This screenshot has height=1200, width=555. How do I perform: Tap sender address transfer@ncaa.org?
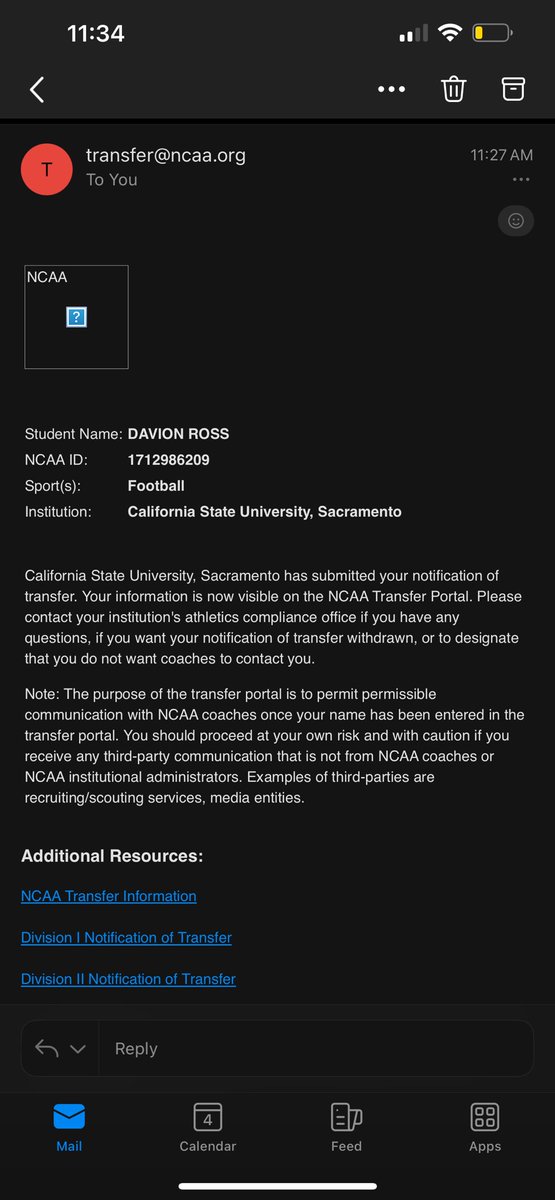point(166,155)
